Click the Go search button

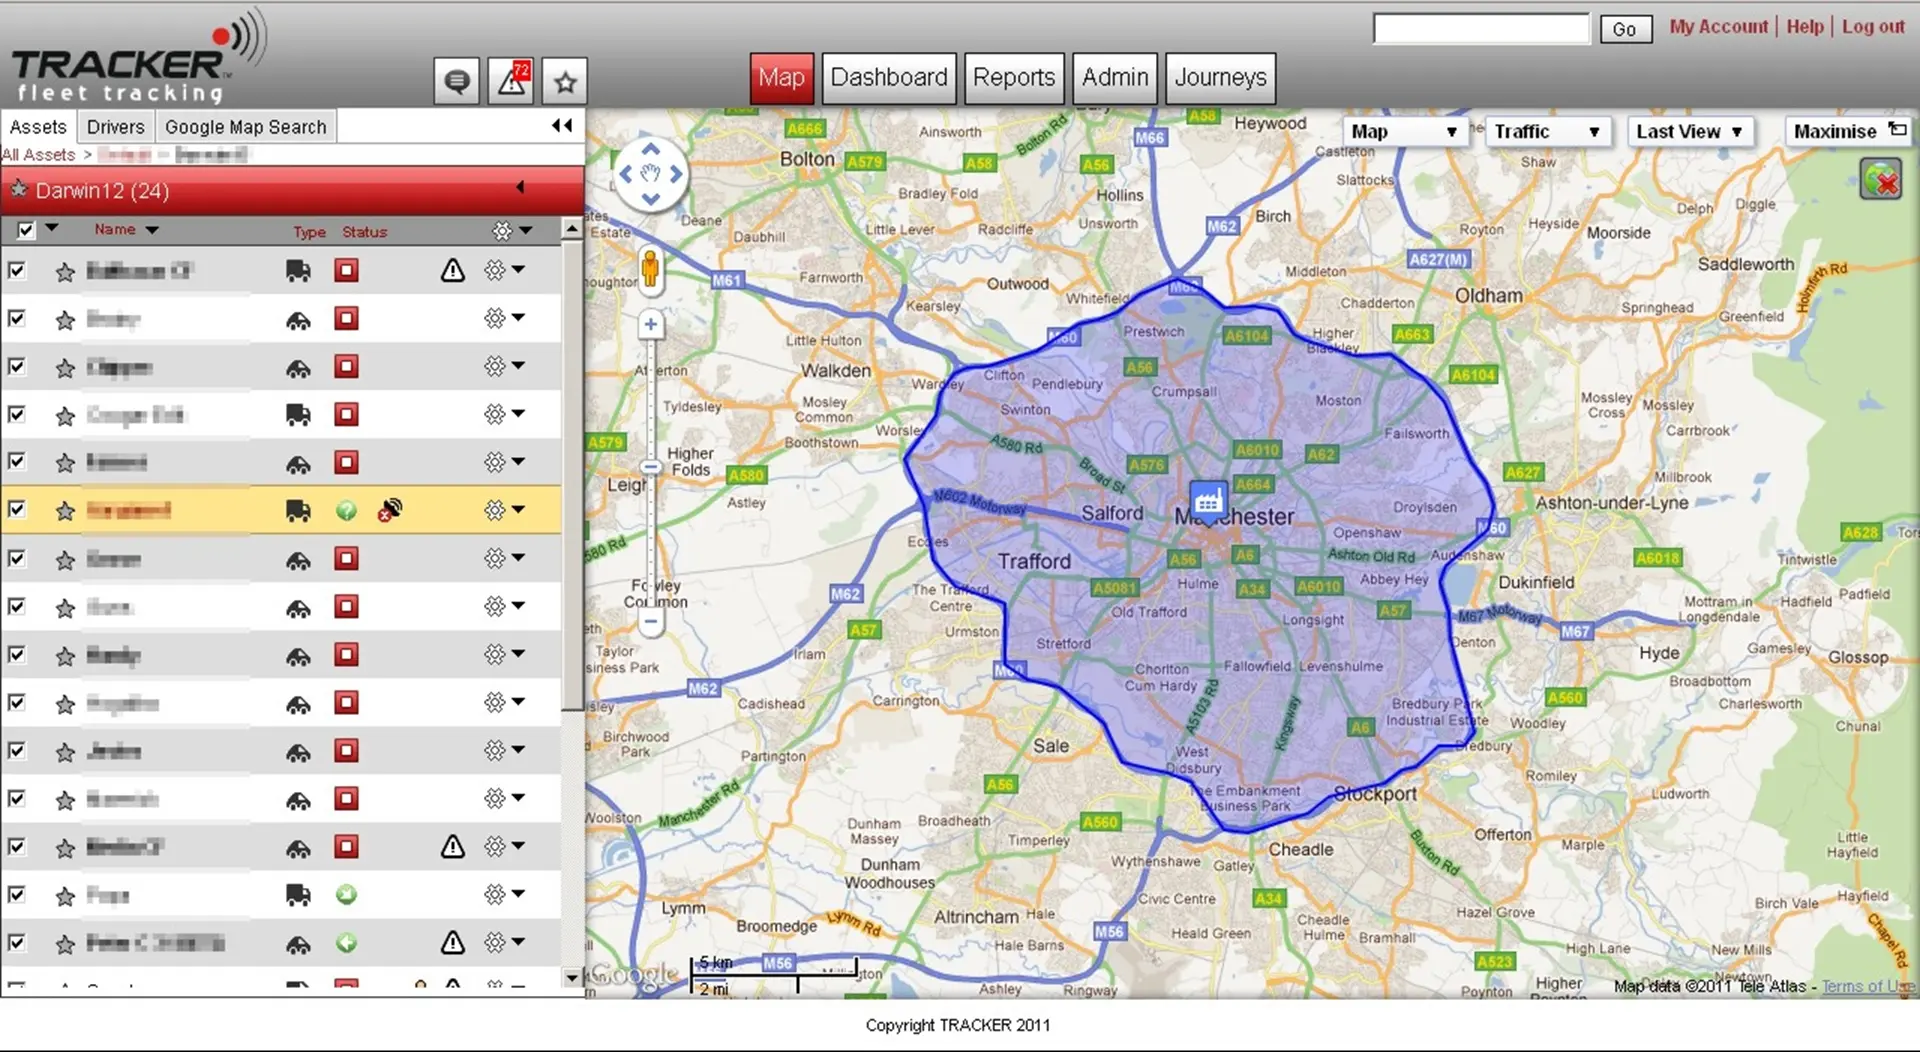click(x=1625, y=29)
